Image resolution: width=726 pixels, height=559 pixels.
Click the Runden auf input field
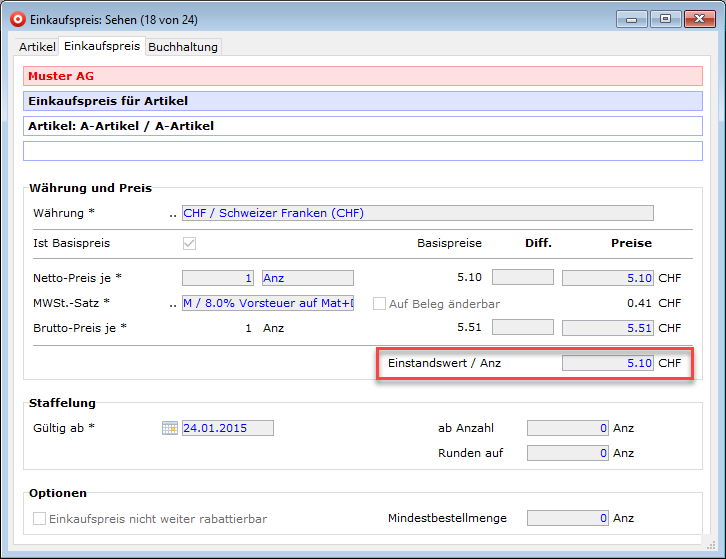(x=567, y=453)
